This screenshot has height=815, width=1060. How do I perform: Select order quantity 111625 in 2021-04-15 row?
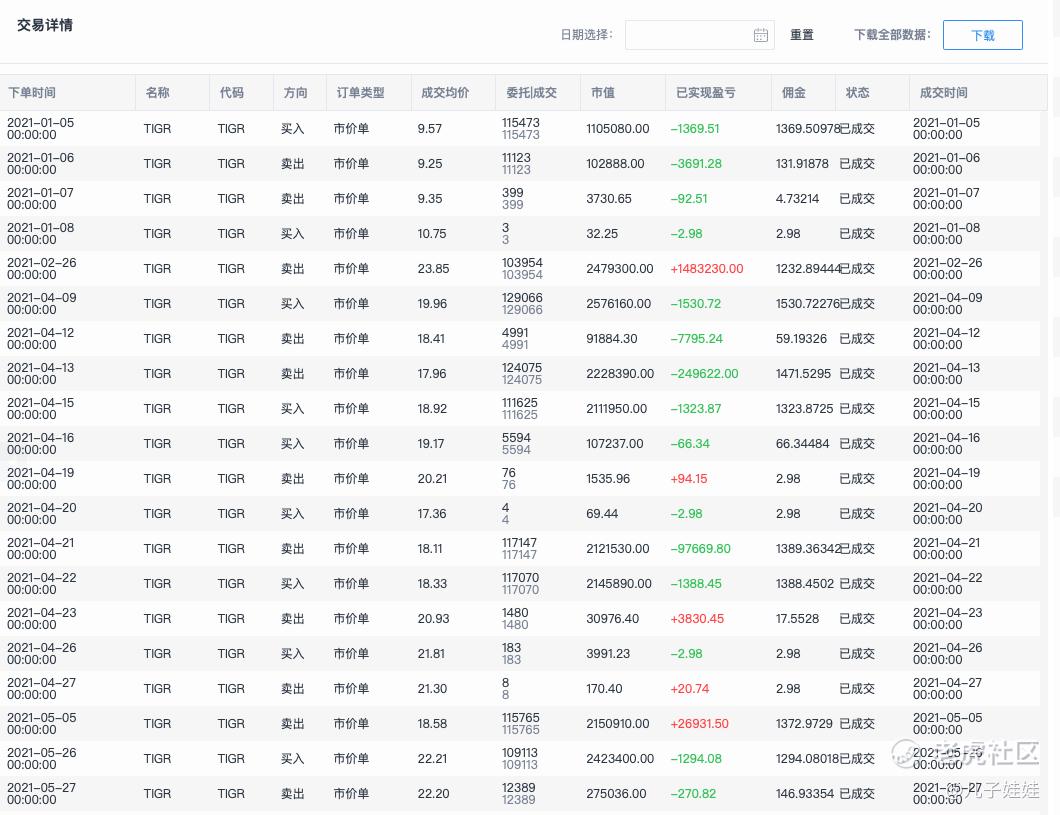point(520,403)
